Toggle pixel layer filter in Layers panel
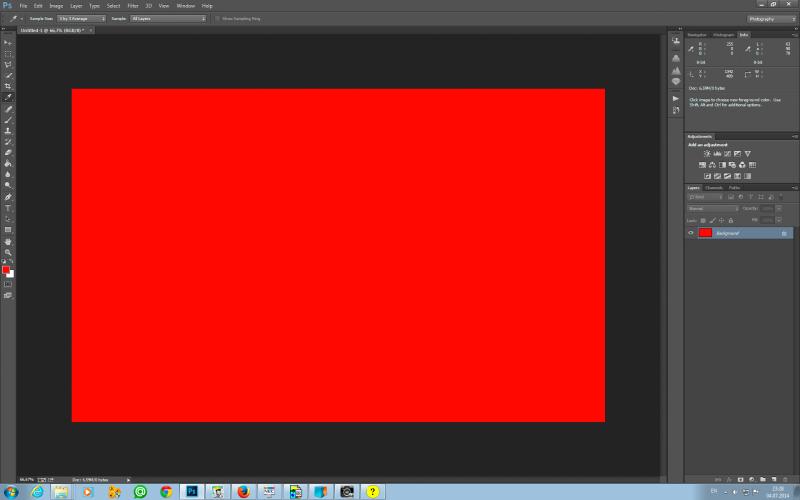The width and height of the screenshot is (800, 500). coord(731,197)
